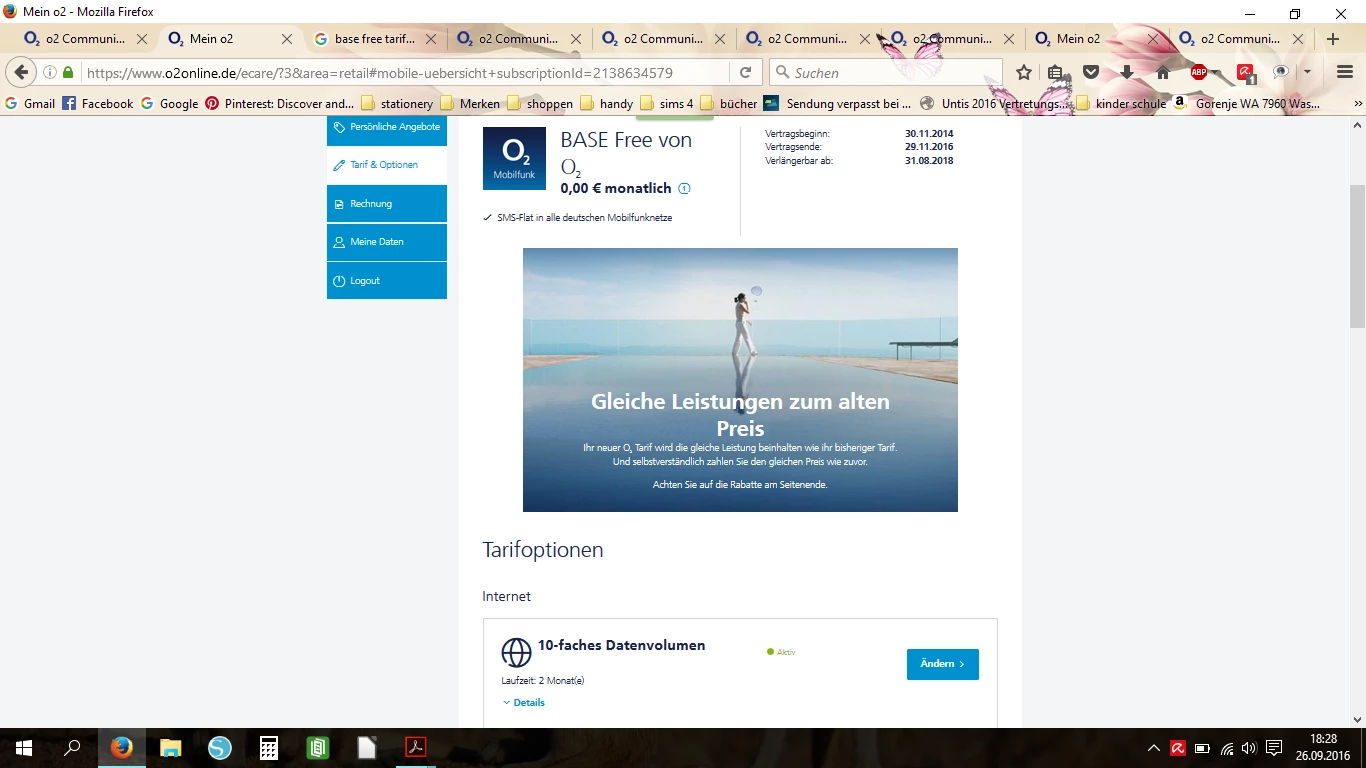Open the Pocket icon in toolbar
The height and width of the screenshot is (768, 1366).
click(1091, 73)
